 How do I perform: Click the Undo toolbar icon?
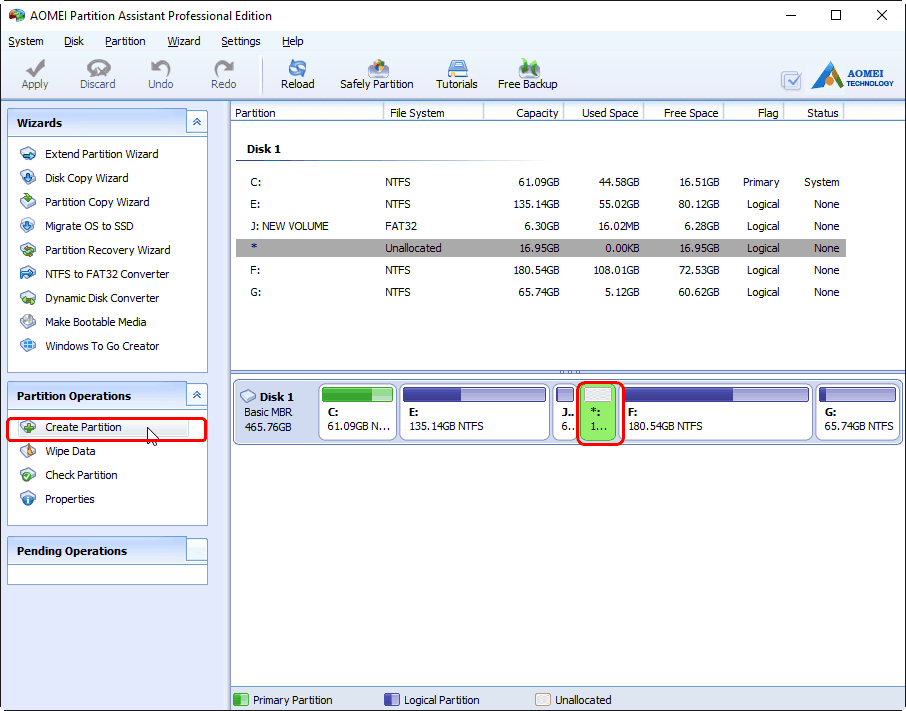click(x=160, y=75)
